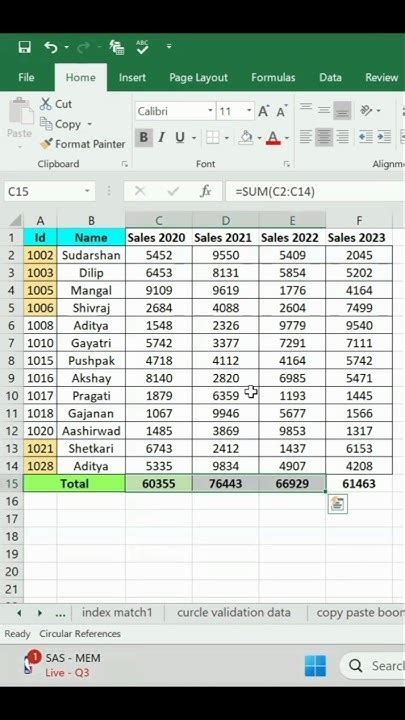Toggle Center alignment button

click(324, 137)
